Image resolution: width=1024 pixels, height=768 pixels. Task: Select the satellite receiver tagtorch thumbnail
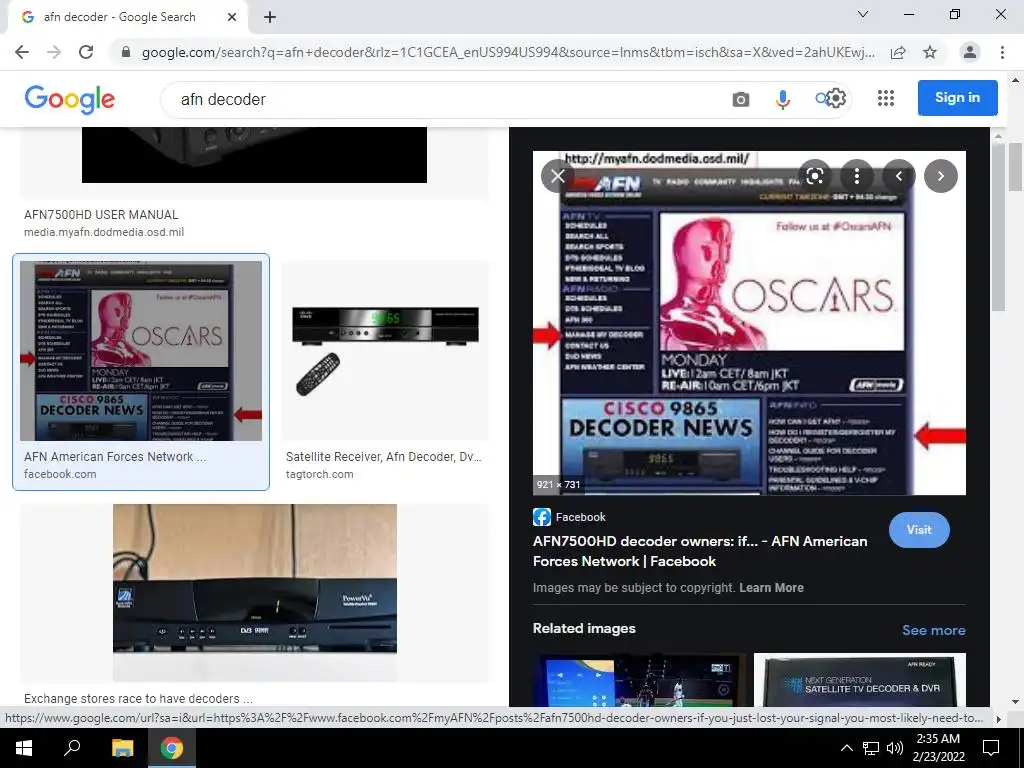coord(385,351)
